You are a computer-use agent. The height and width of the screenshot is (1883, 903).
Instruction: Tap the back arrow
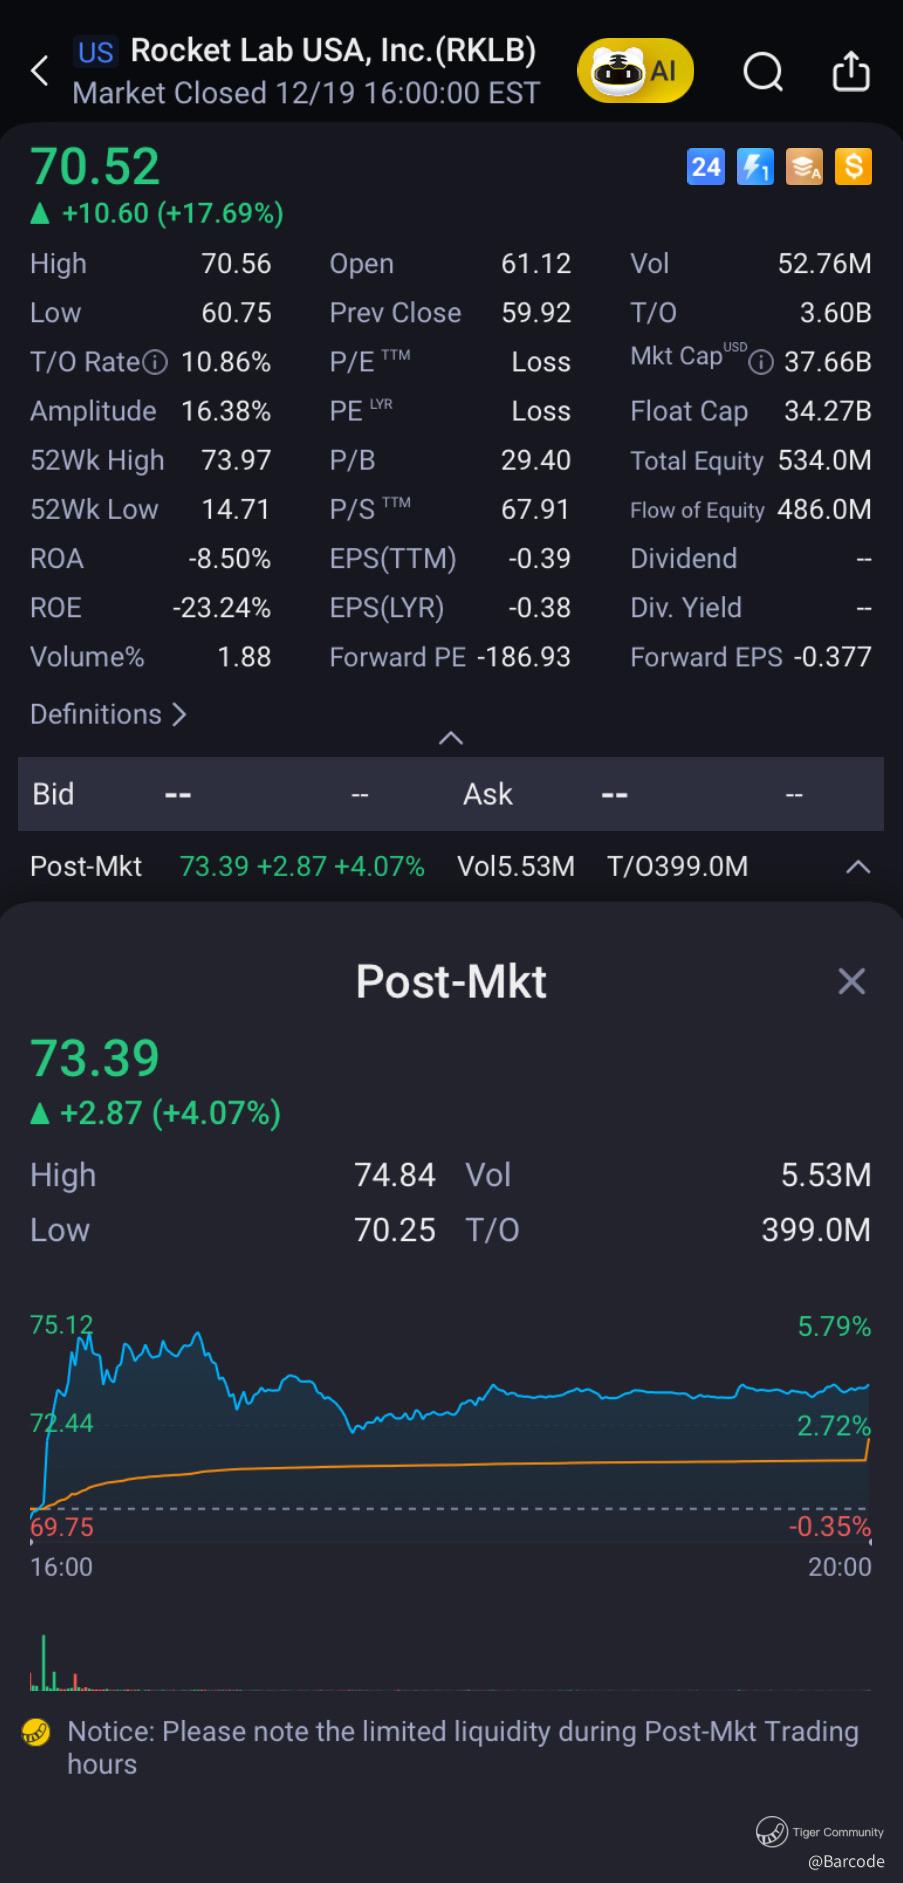40,71
